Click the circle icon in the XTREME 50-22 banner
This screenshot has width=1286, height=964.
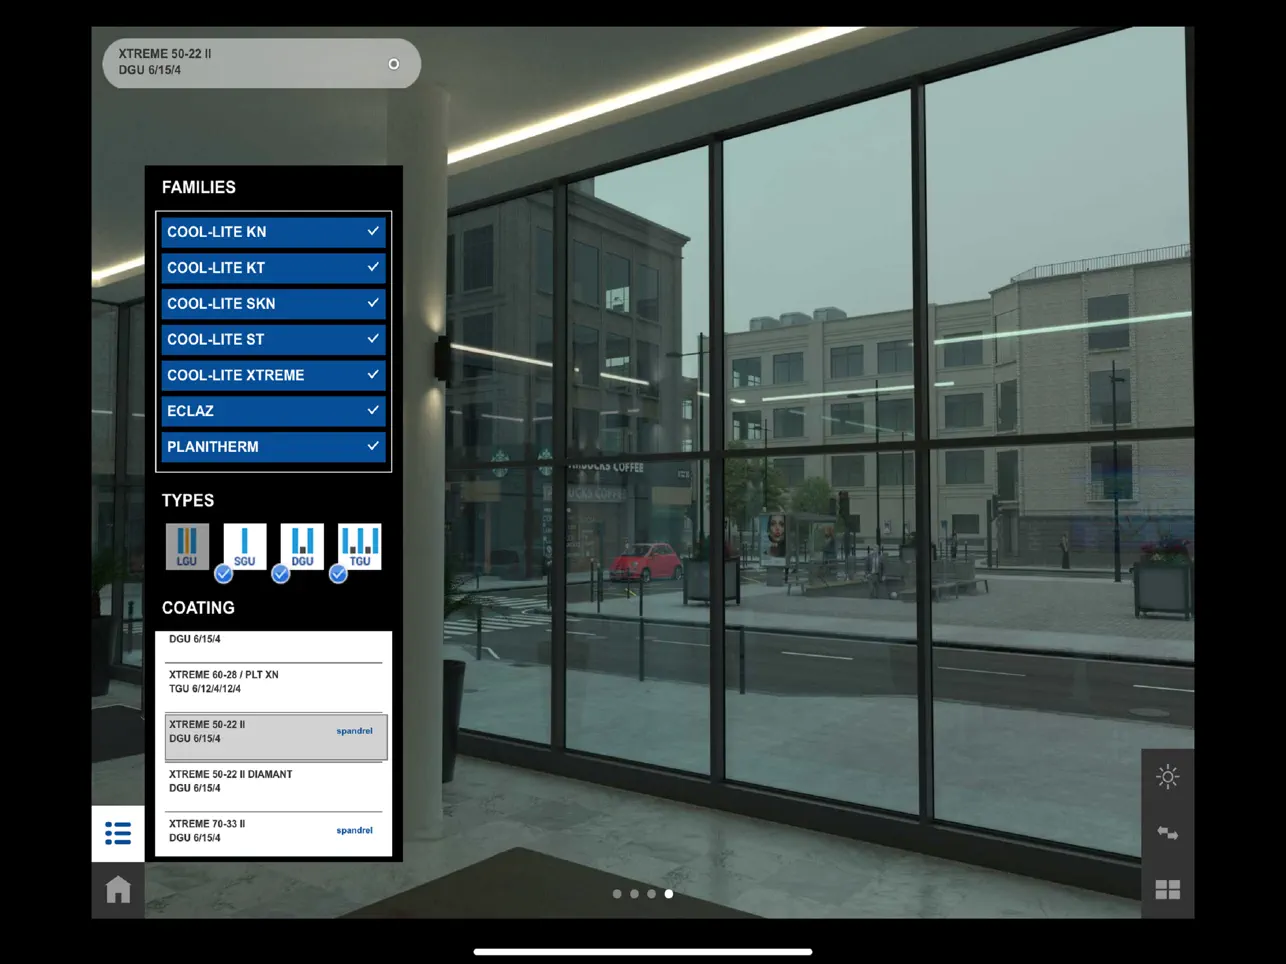[x=393, y=63]
